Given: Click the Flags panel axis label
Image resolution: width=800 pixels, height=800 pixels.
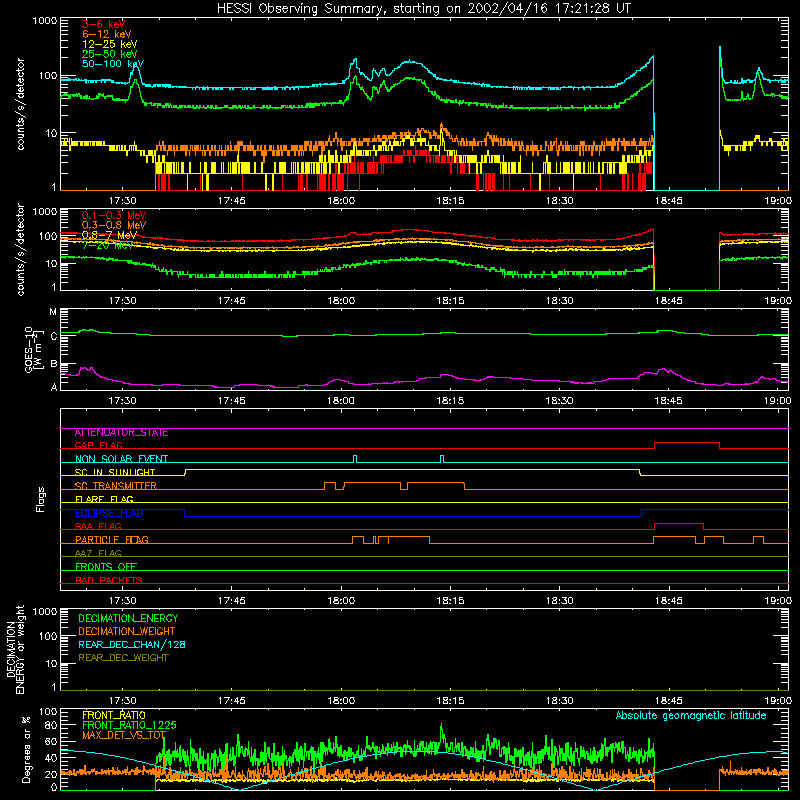Looking at the screenshot, I should tap(41, 499).
